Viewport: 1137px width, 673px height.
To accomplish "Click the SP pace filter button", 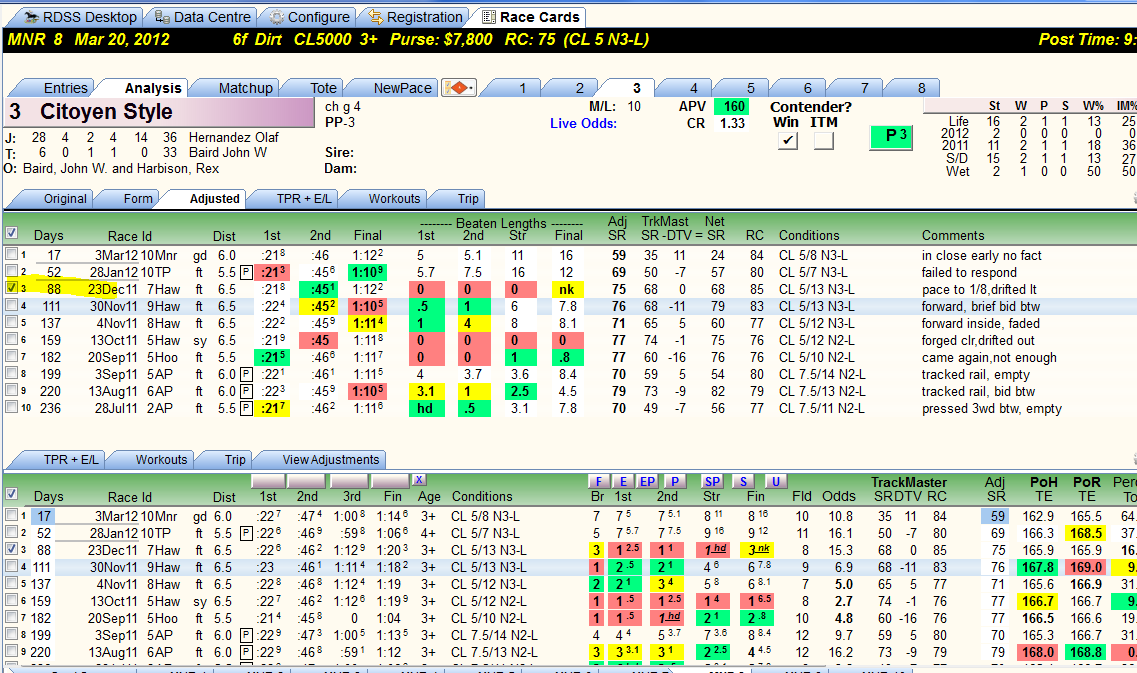I will [x=712, y=482].
